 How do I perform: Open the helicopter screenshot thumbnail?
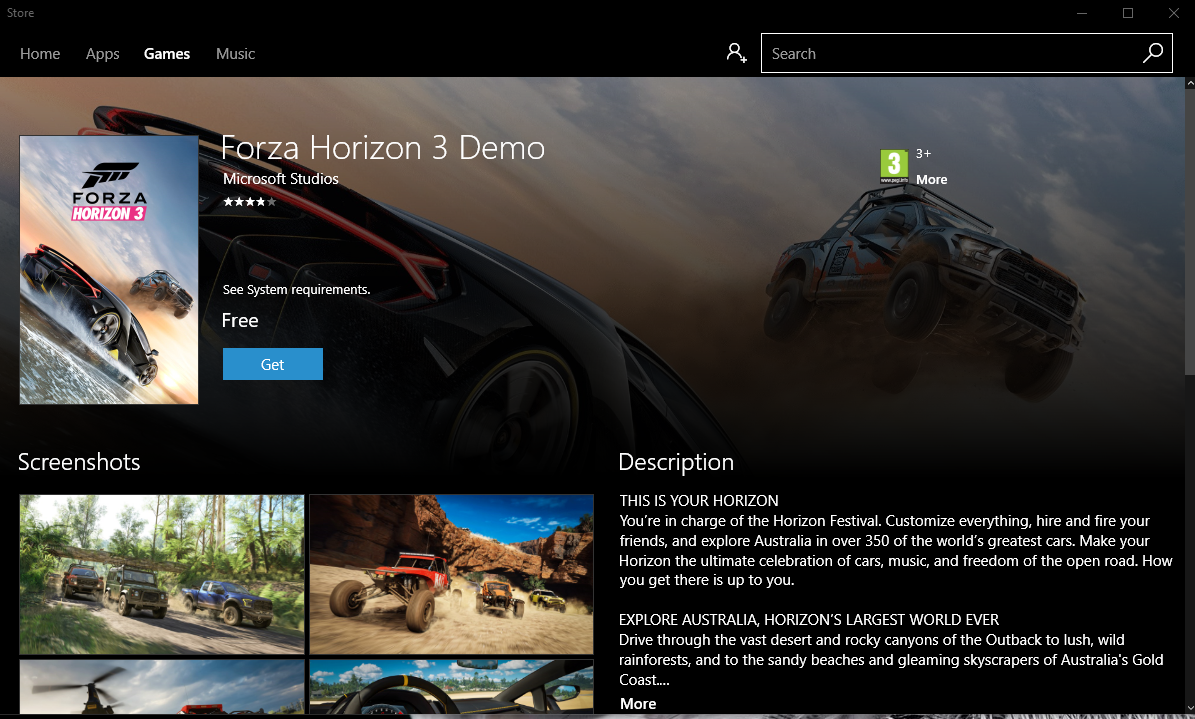(162, 686)
